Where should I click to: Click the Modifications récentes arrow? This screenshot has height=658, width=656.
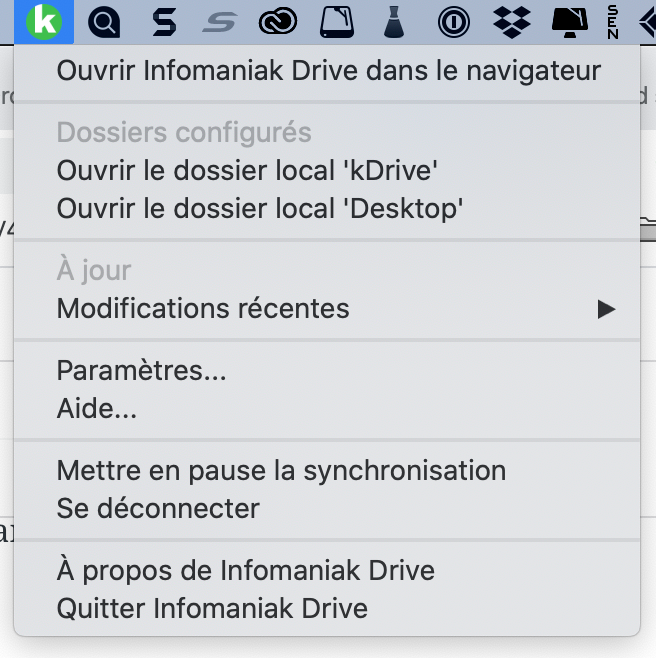606,309
